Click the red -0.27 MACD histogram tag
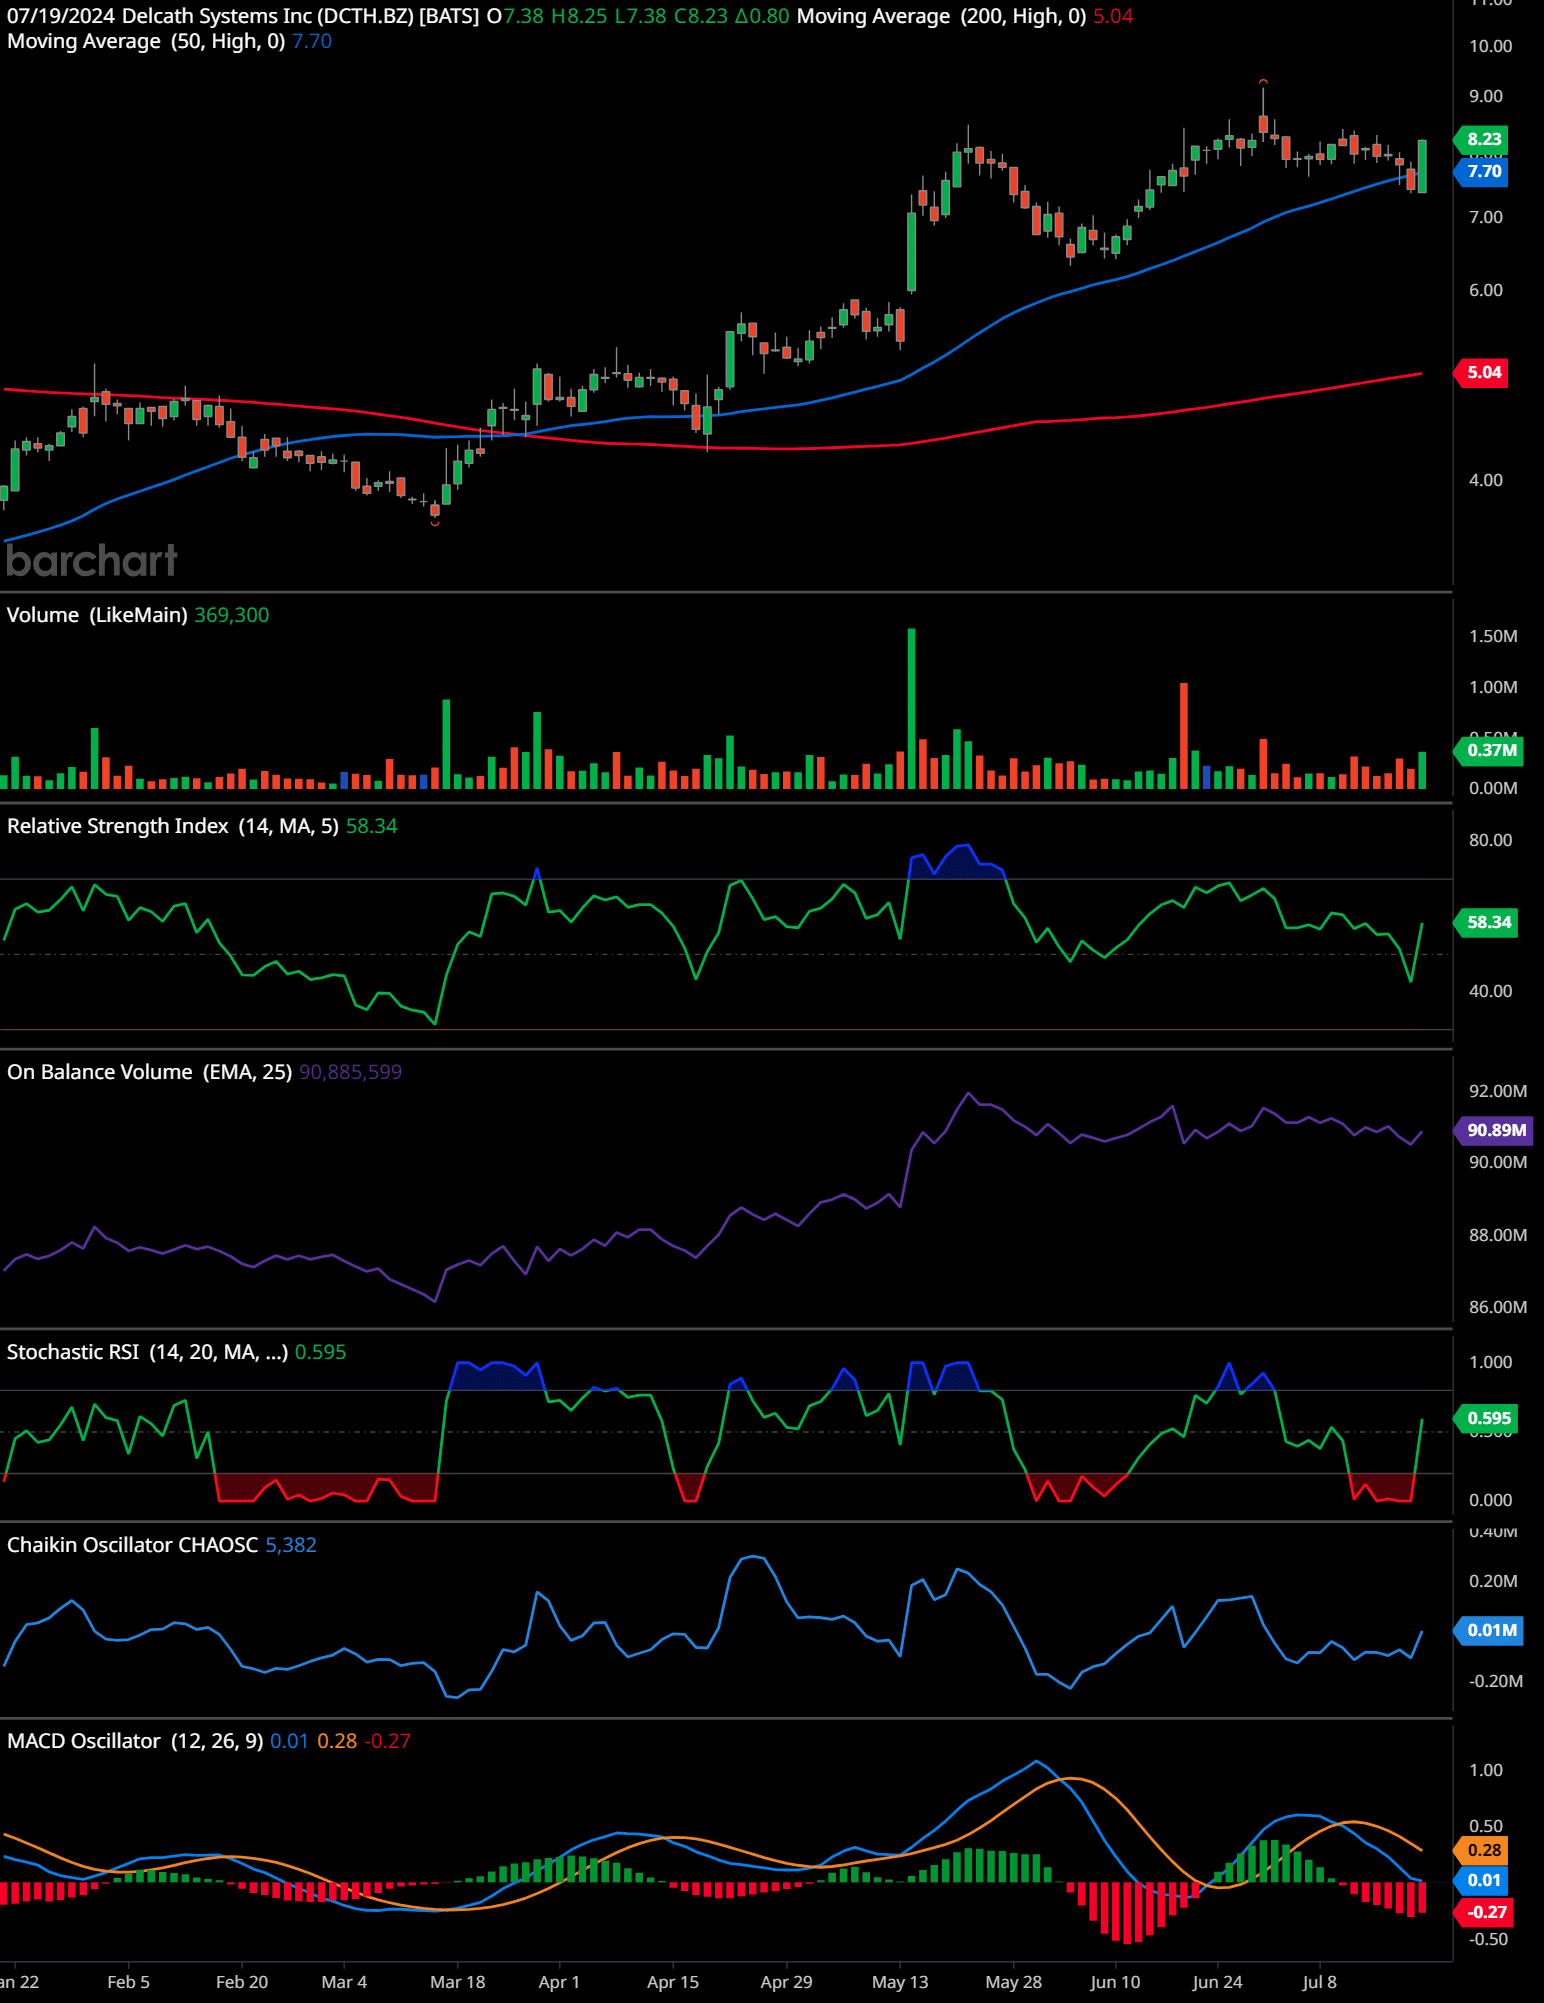 pos(1485,1912)
